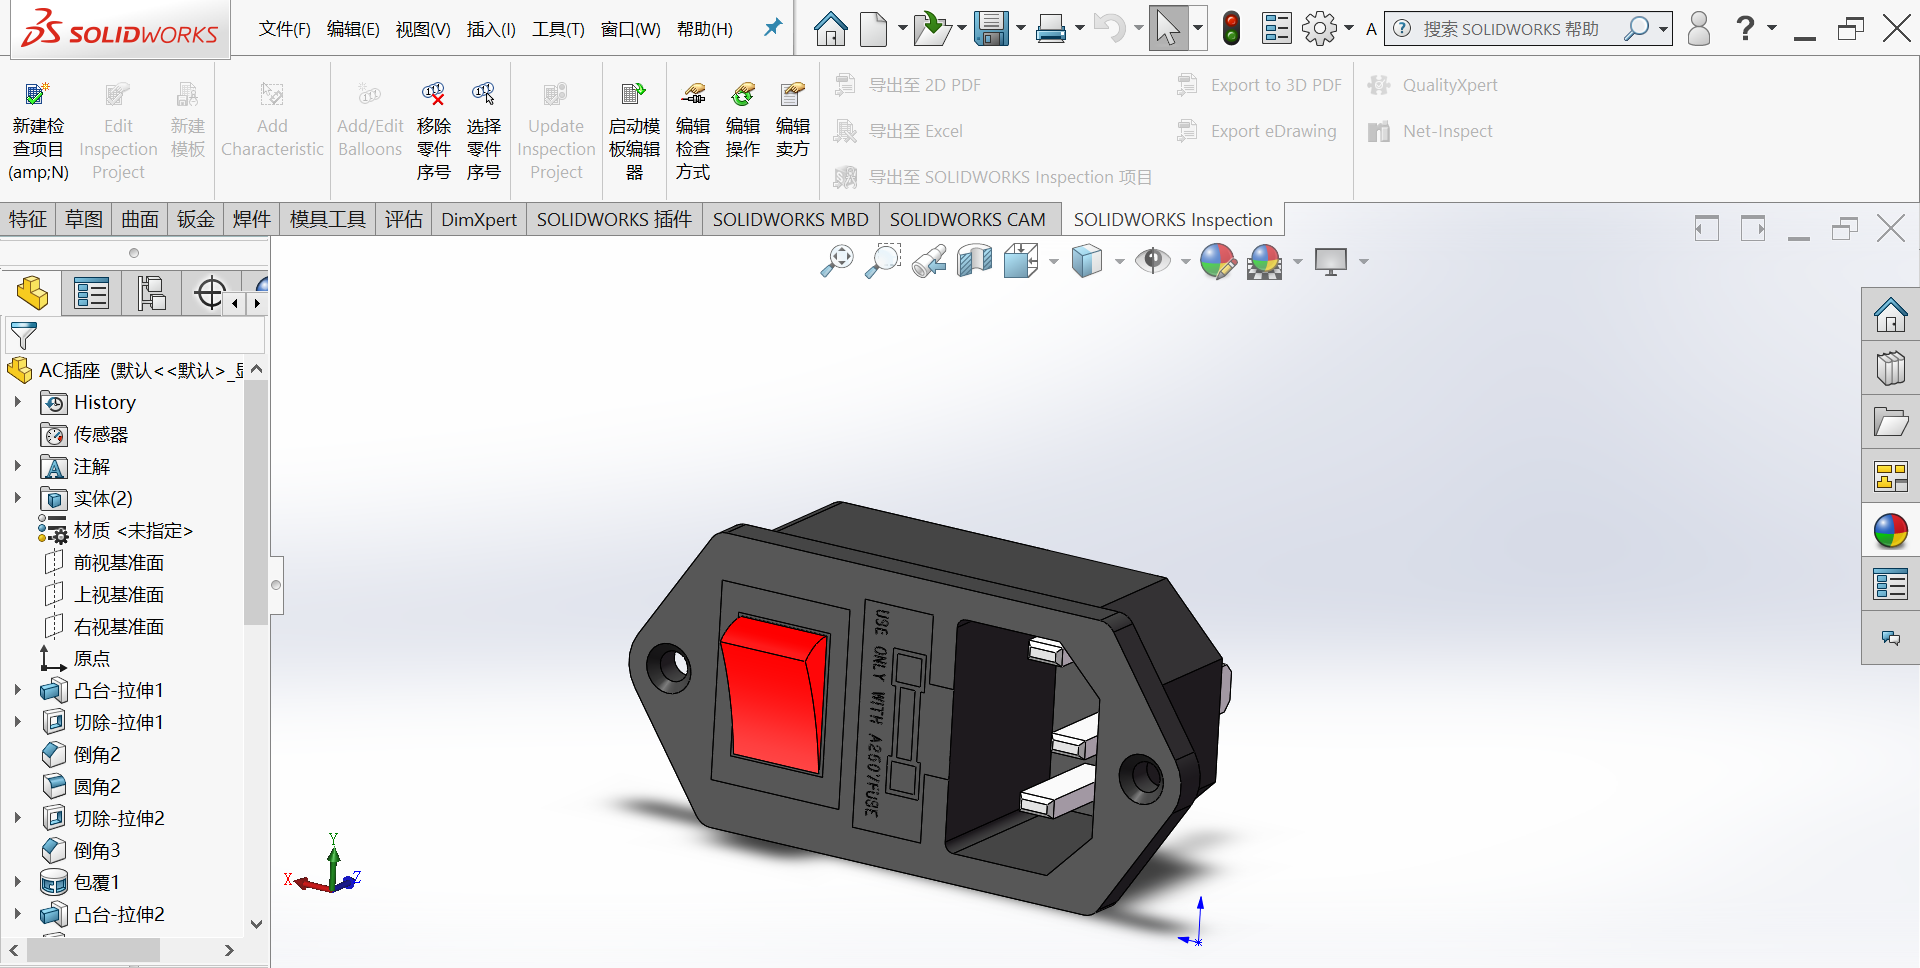Open the SOLIDWORKS Forum task pane tab

[1890, 638]
